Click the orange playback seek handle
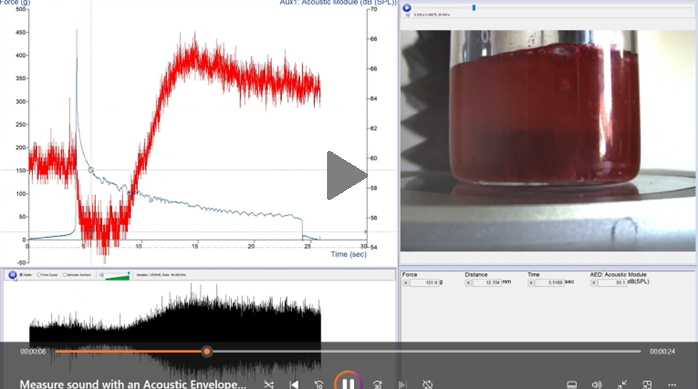Screen dimensions: 698x389 (x=207, y=352)
